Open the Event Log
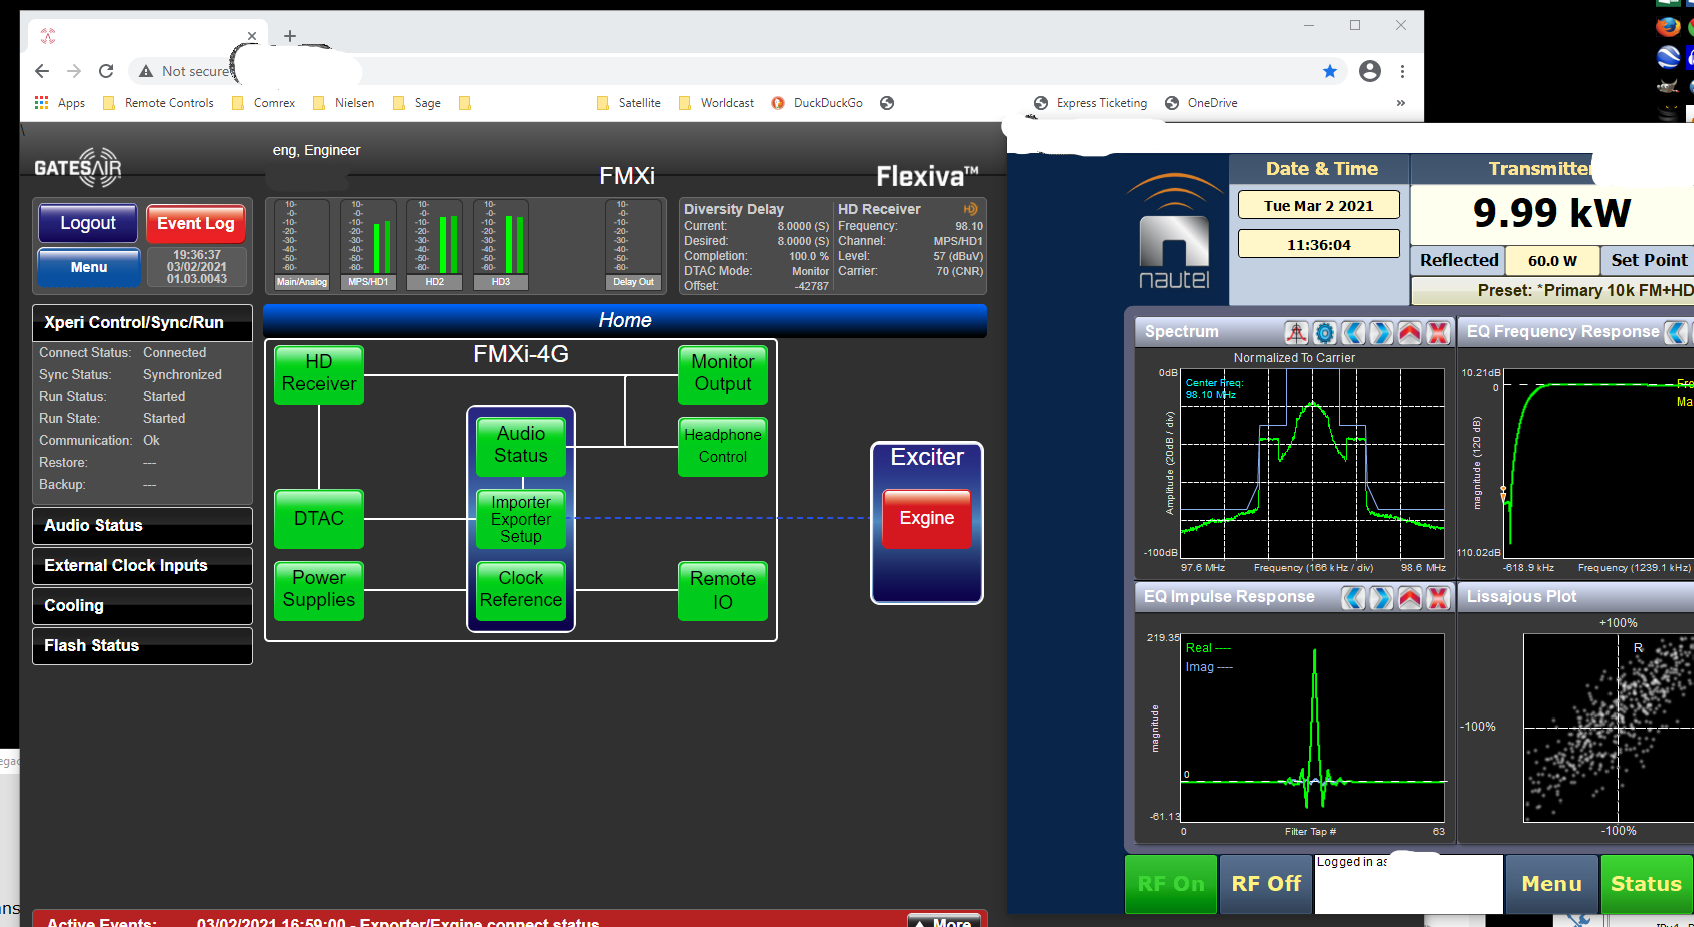Image resolution: width=1694 pixels, height=927 pixels. [195, 223]
